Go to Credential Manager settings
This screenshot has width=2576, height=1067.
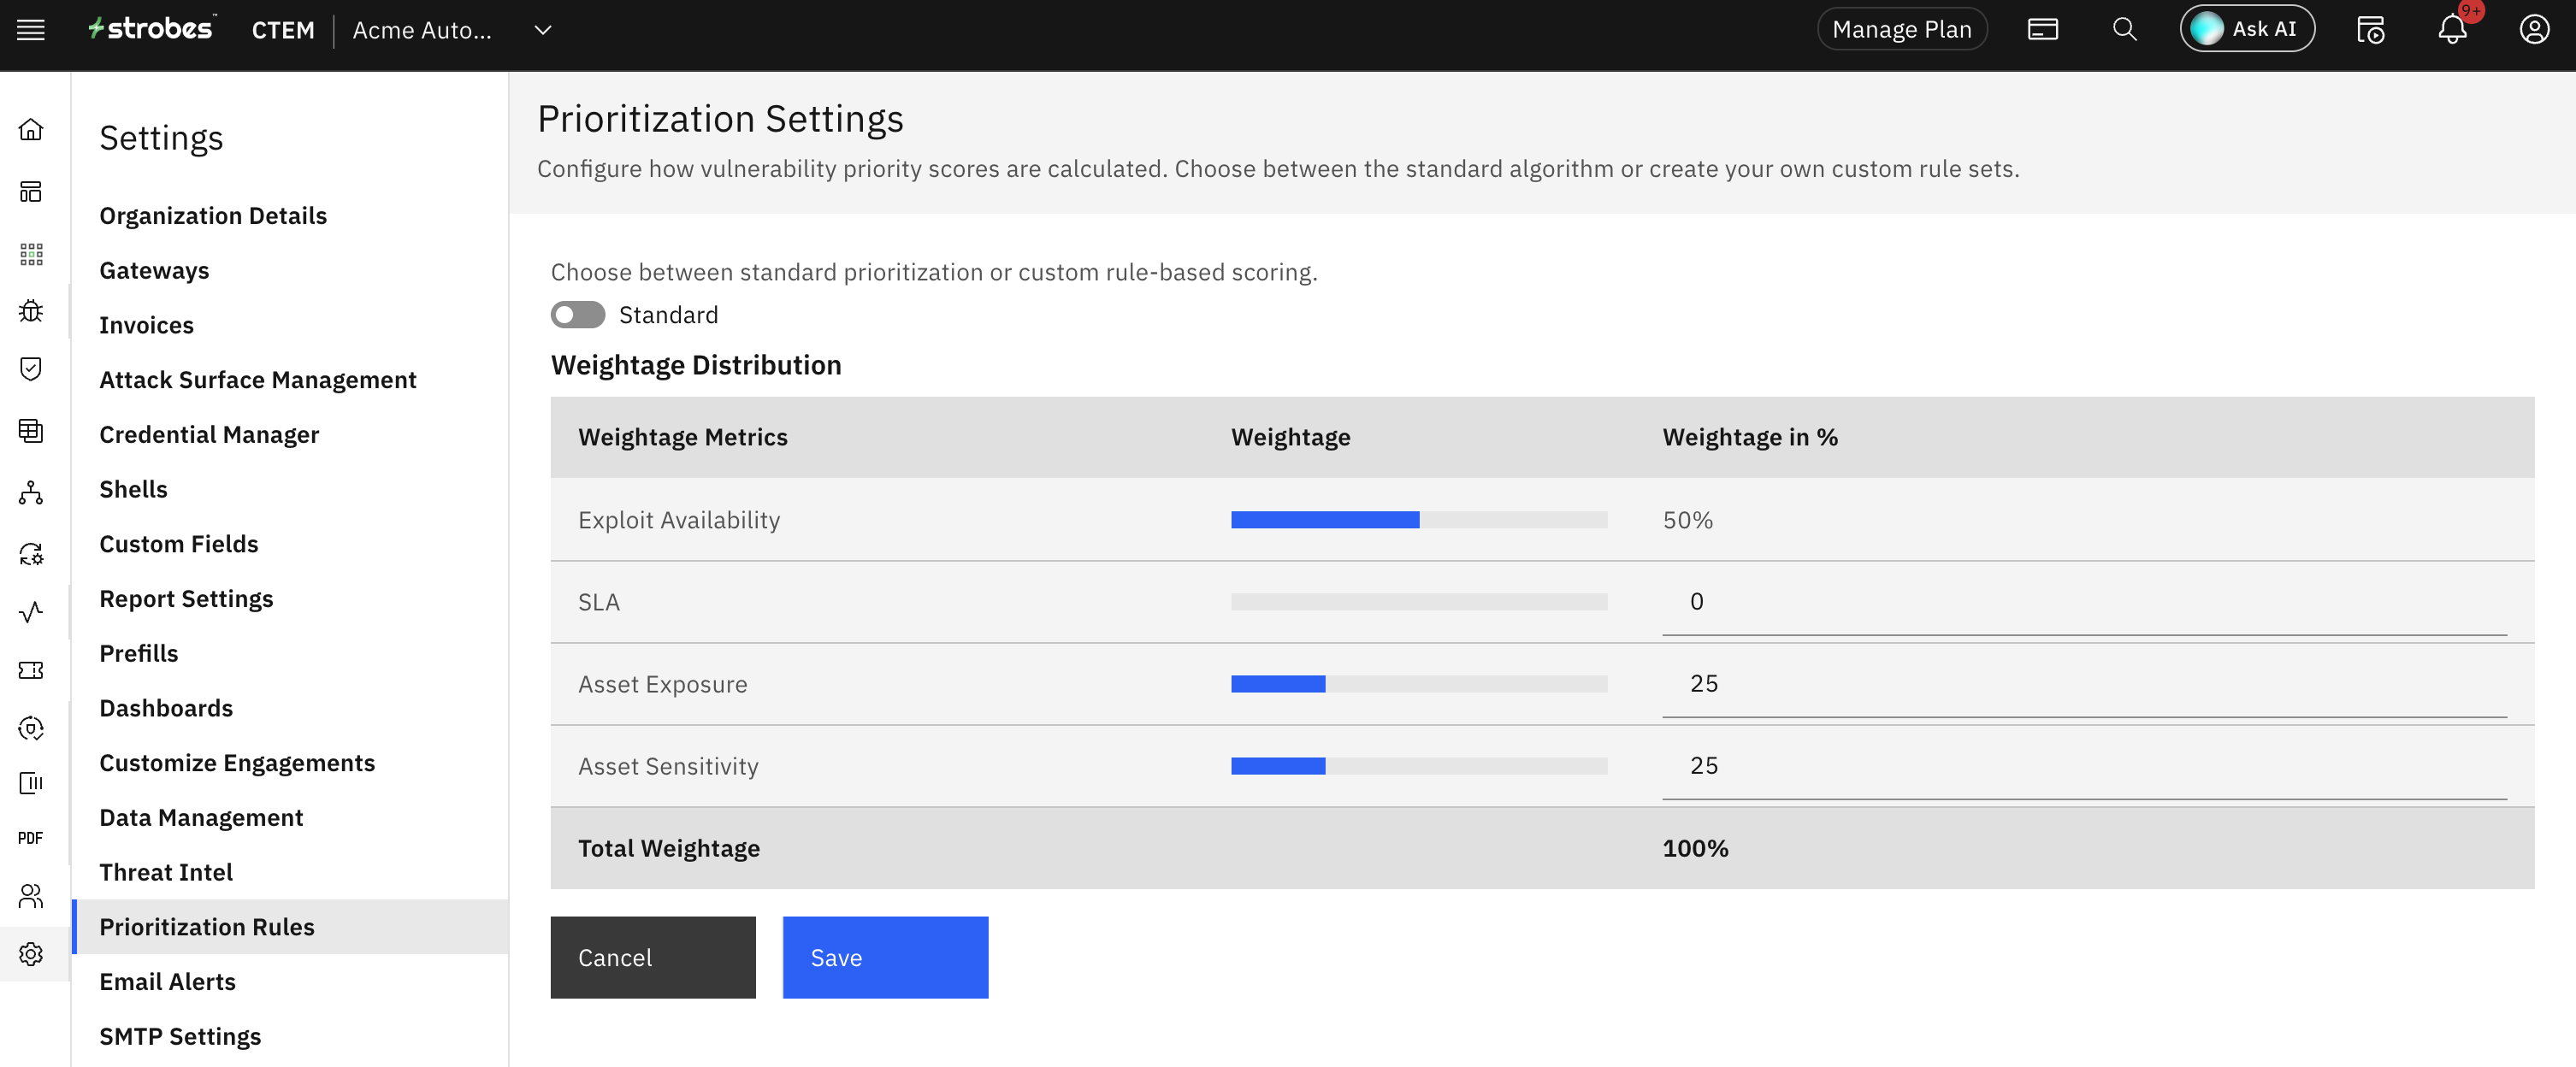click(209, 434)
